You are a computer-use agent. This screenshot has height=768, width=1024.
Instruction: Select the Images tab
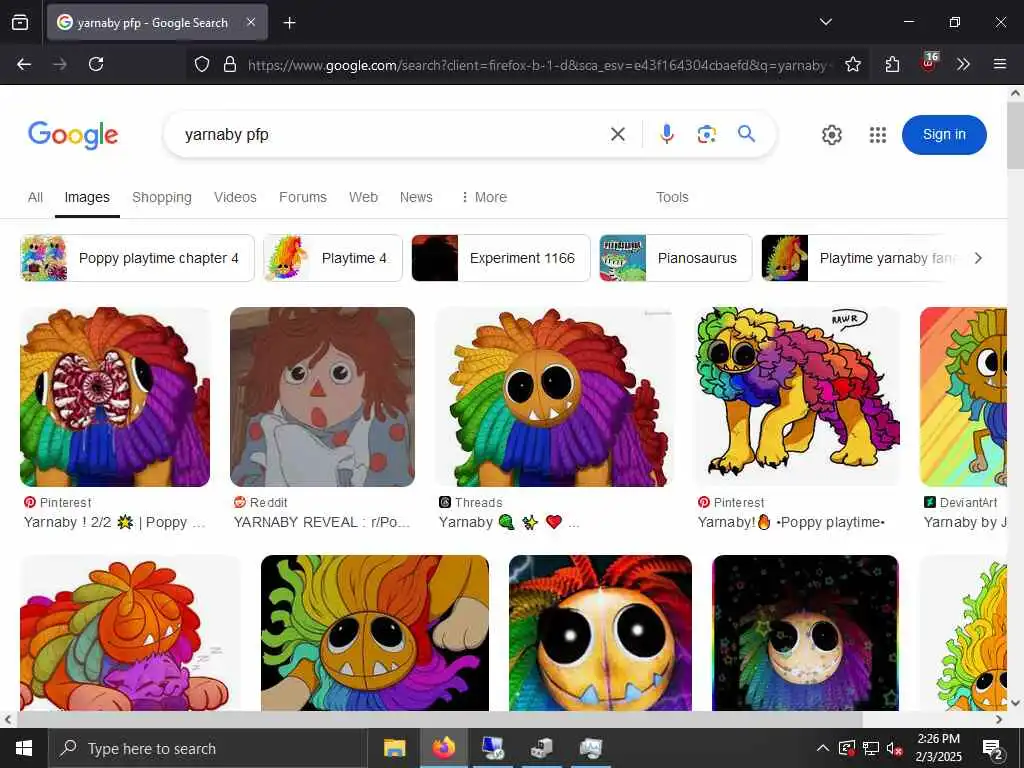click(x=87, y=197)
